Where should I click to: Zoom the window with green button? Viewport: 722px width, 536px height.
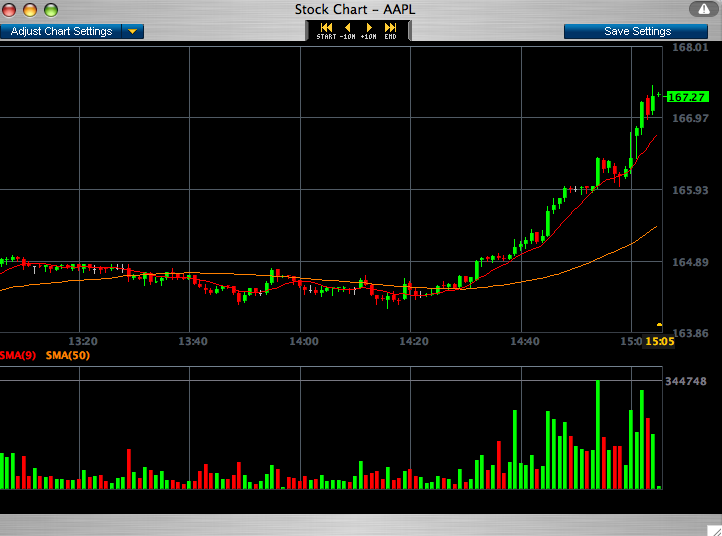point(51,10)
